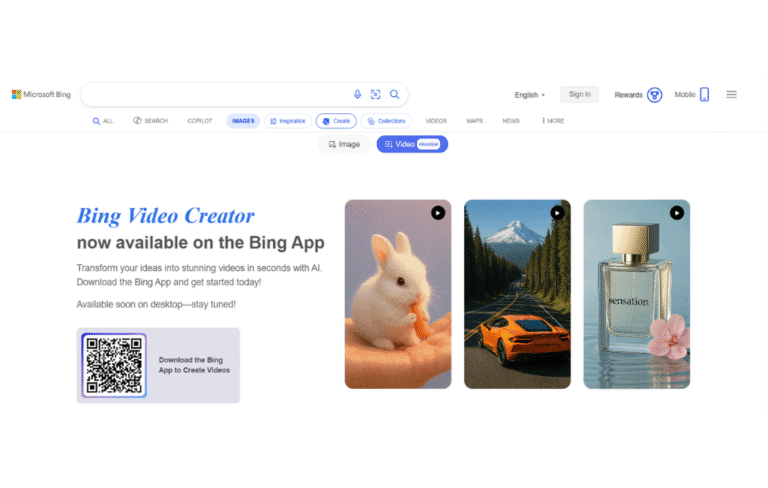This screenshot has width=768, height=488.
Task: Expand the English language dropdown
Action: pos(529,95)
